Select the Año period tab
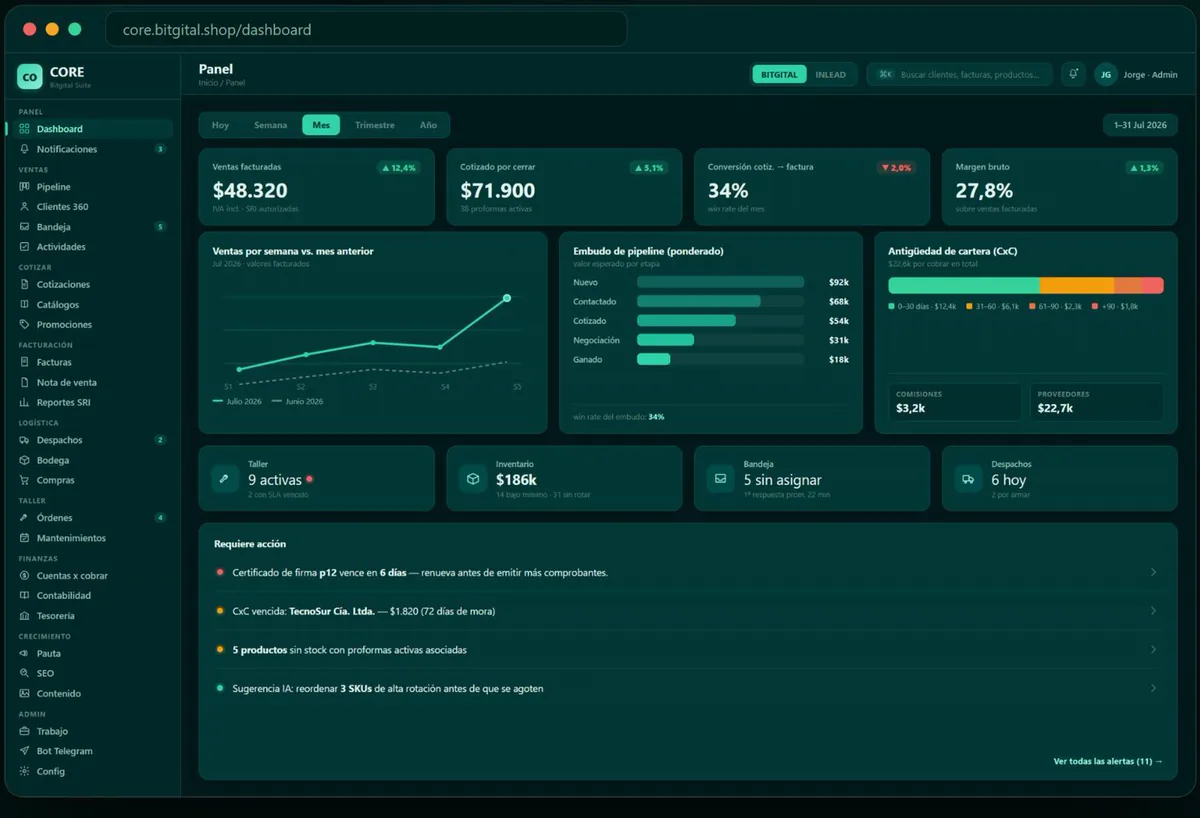The height and width of the screenshot is (818, 1200). point(428,125)
